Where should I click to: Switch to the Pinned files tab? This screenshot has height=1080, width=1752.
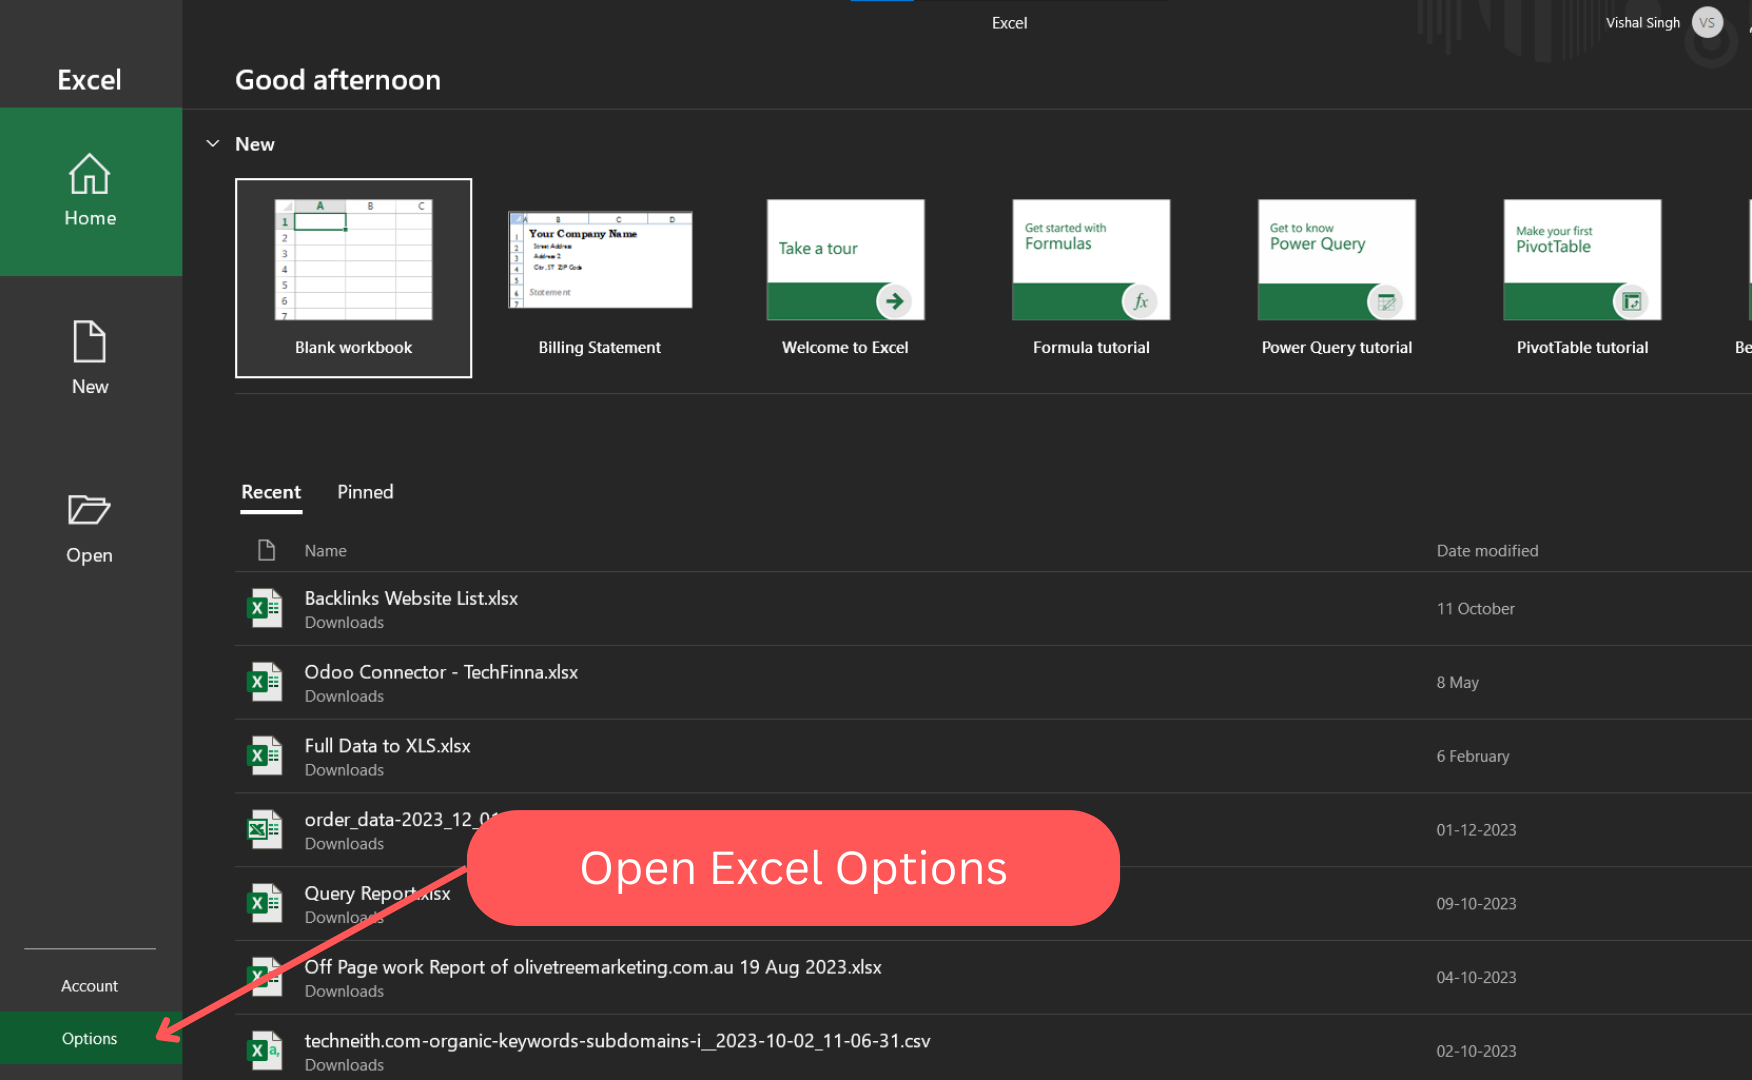(365, 492)
